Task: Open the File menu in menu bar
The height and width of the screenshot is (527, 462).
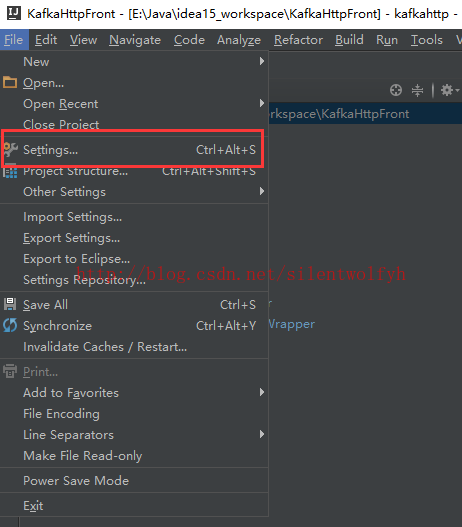Action: (x=13, y=40)
